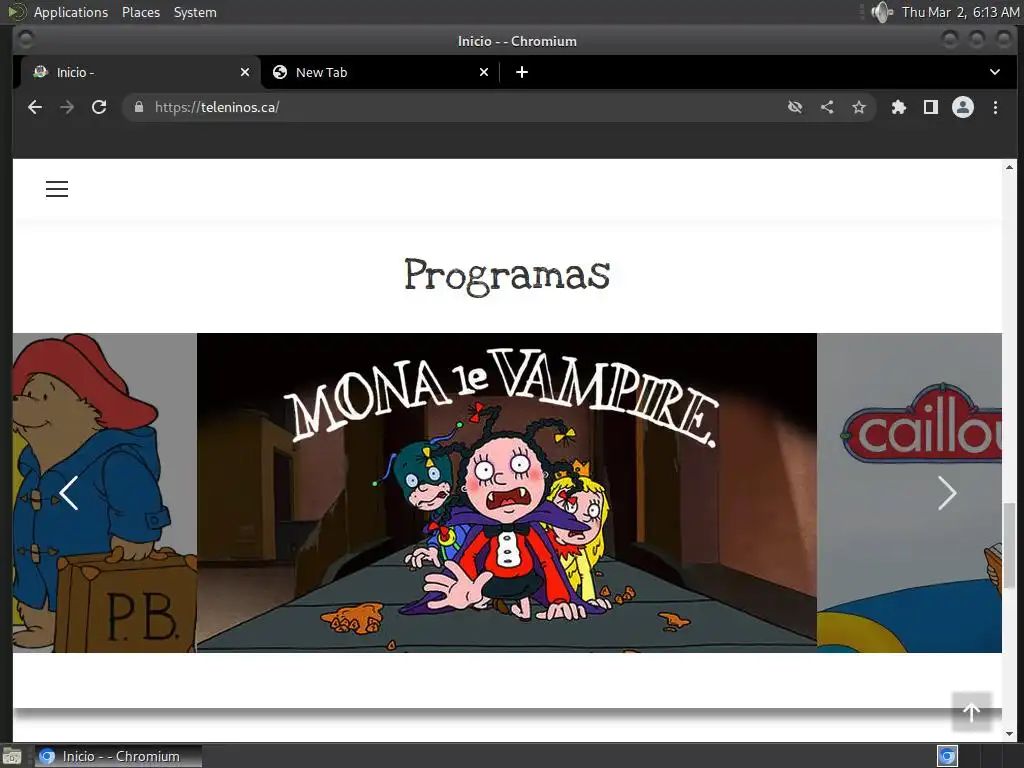Select the Chromium window in the taskbar
This screenshot has width=1024, height=768.
(x=118, y=756)
